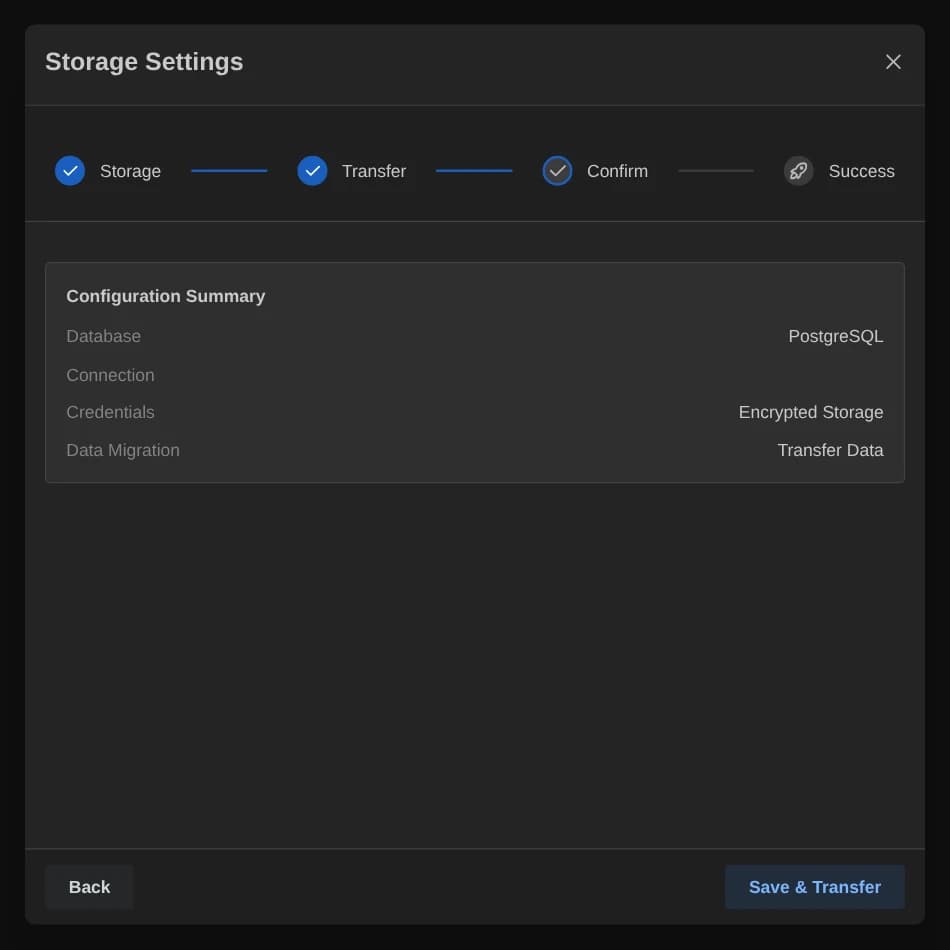Go to the Storage step label
The image size is (950, 950).
tap(130, 171)
